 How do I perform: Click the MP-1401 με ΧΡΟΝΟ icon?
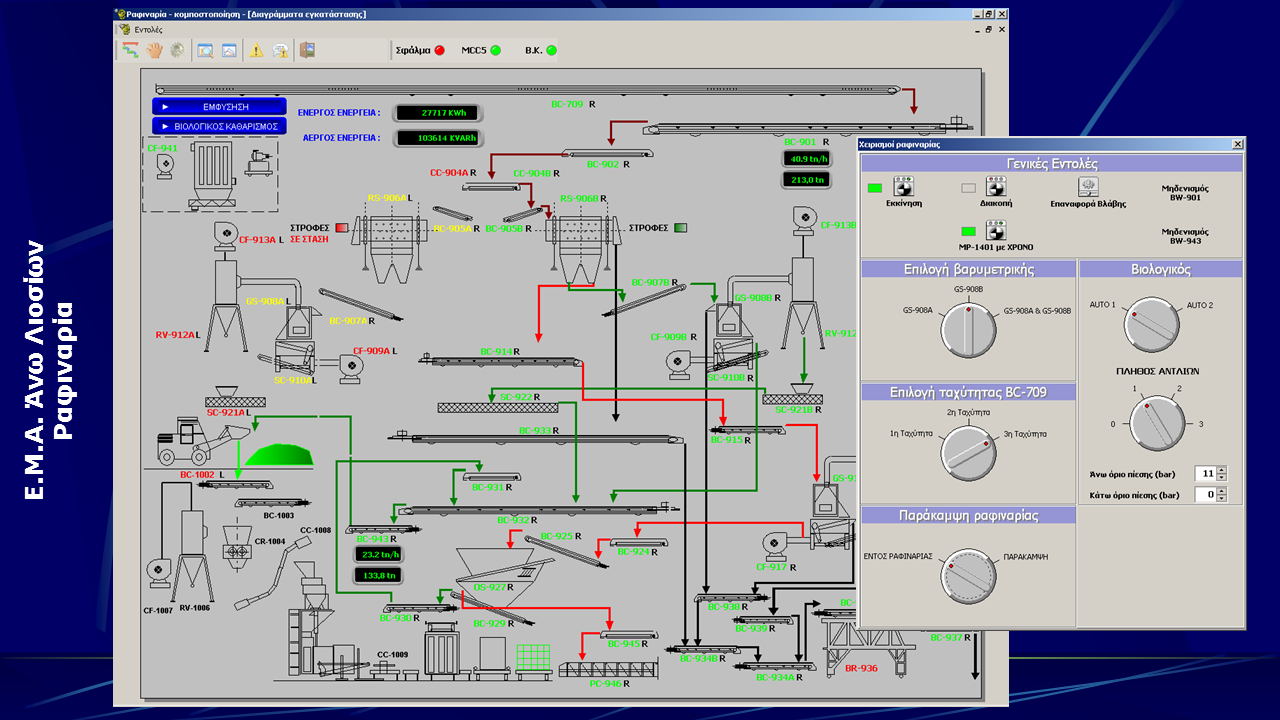[x=996, y=231]
